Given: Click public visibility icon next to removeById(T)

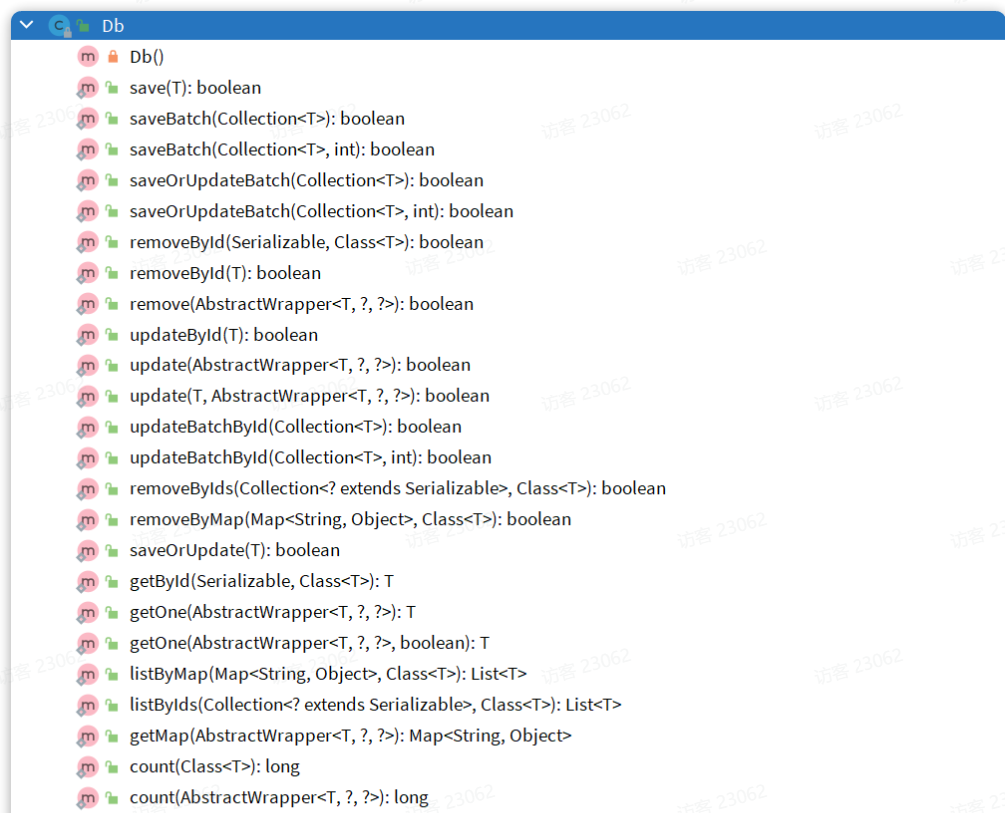Looking at the screenshot, I should tap(112, 273).
